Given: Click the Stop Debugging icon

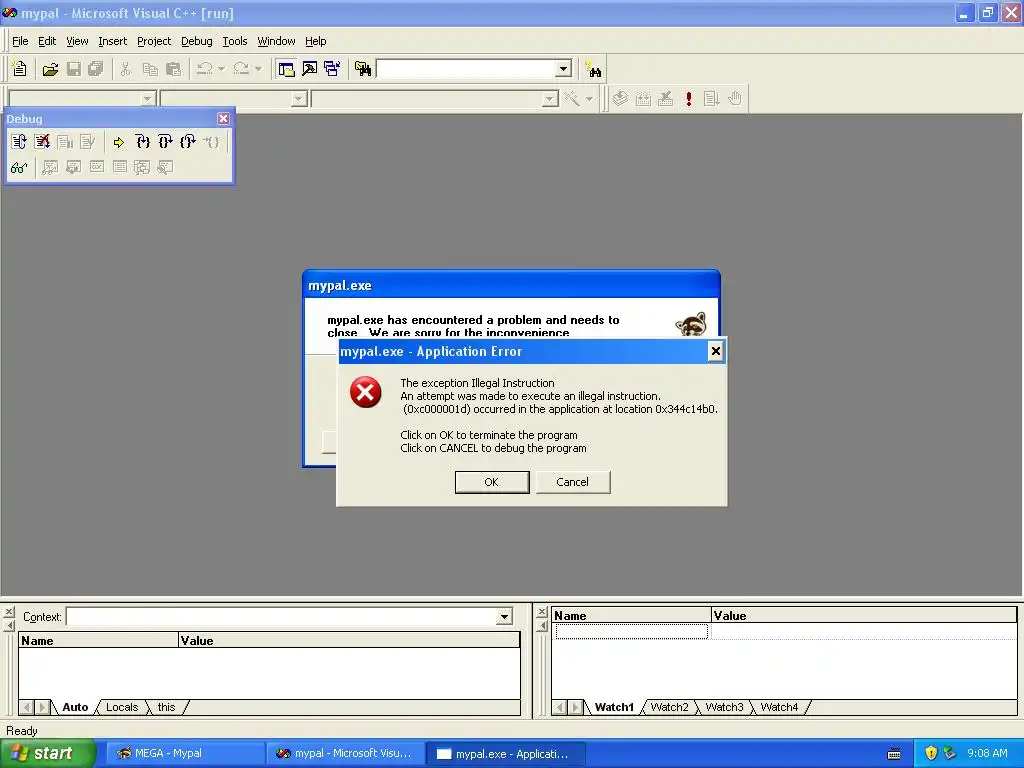Looking at the screenshot, I should point(42,141).
